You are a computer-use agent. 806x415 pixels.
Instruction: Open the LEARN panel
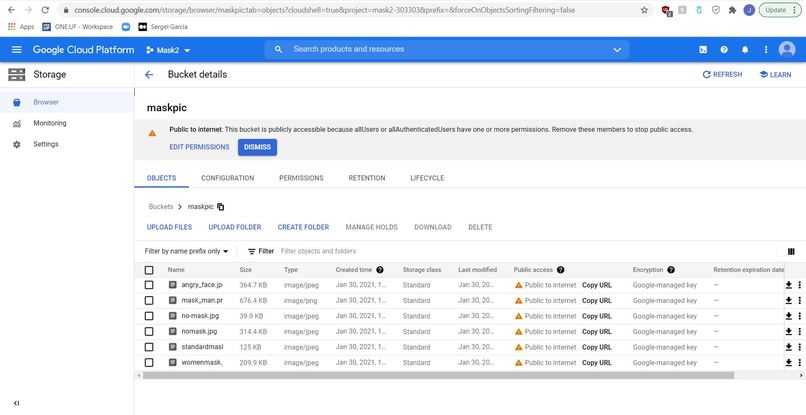[x=775, y=75]
